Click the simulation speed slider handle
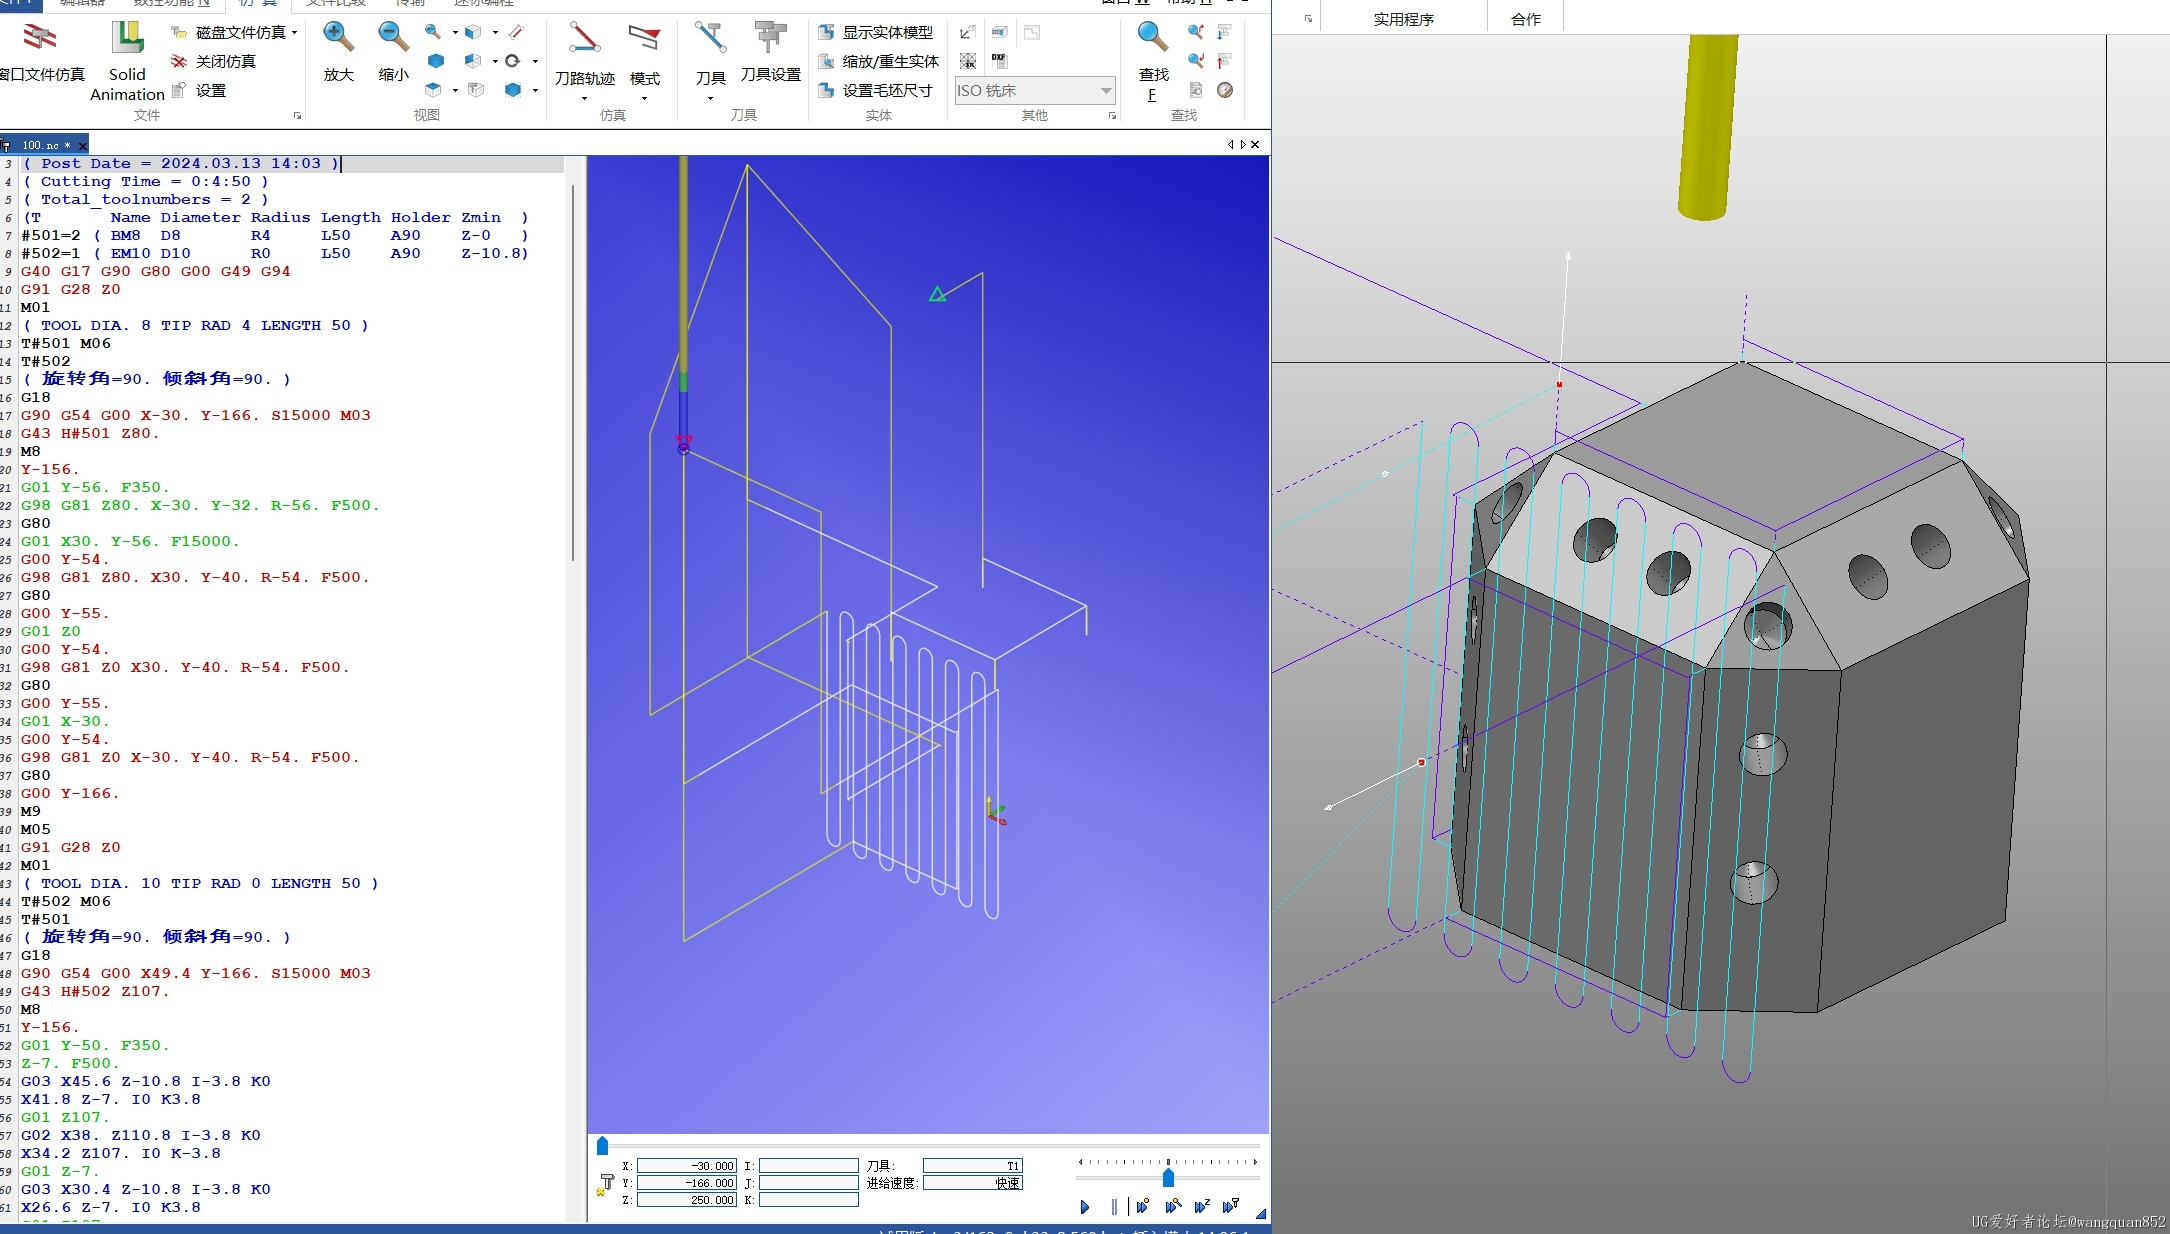2170x1234 pixels. [x=1168, y=1178]
